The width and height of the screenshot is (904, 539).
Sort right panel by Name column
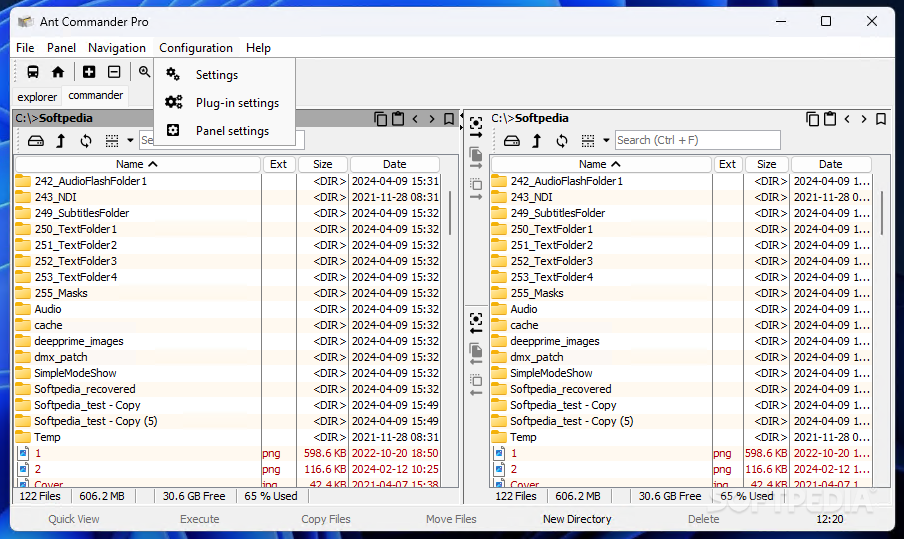[600, 164]
